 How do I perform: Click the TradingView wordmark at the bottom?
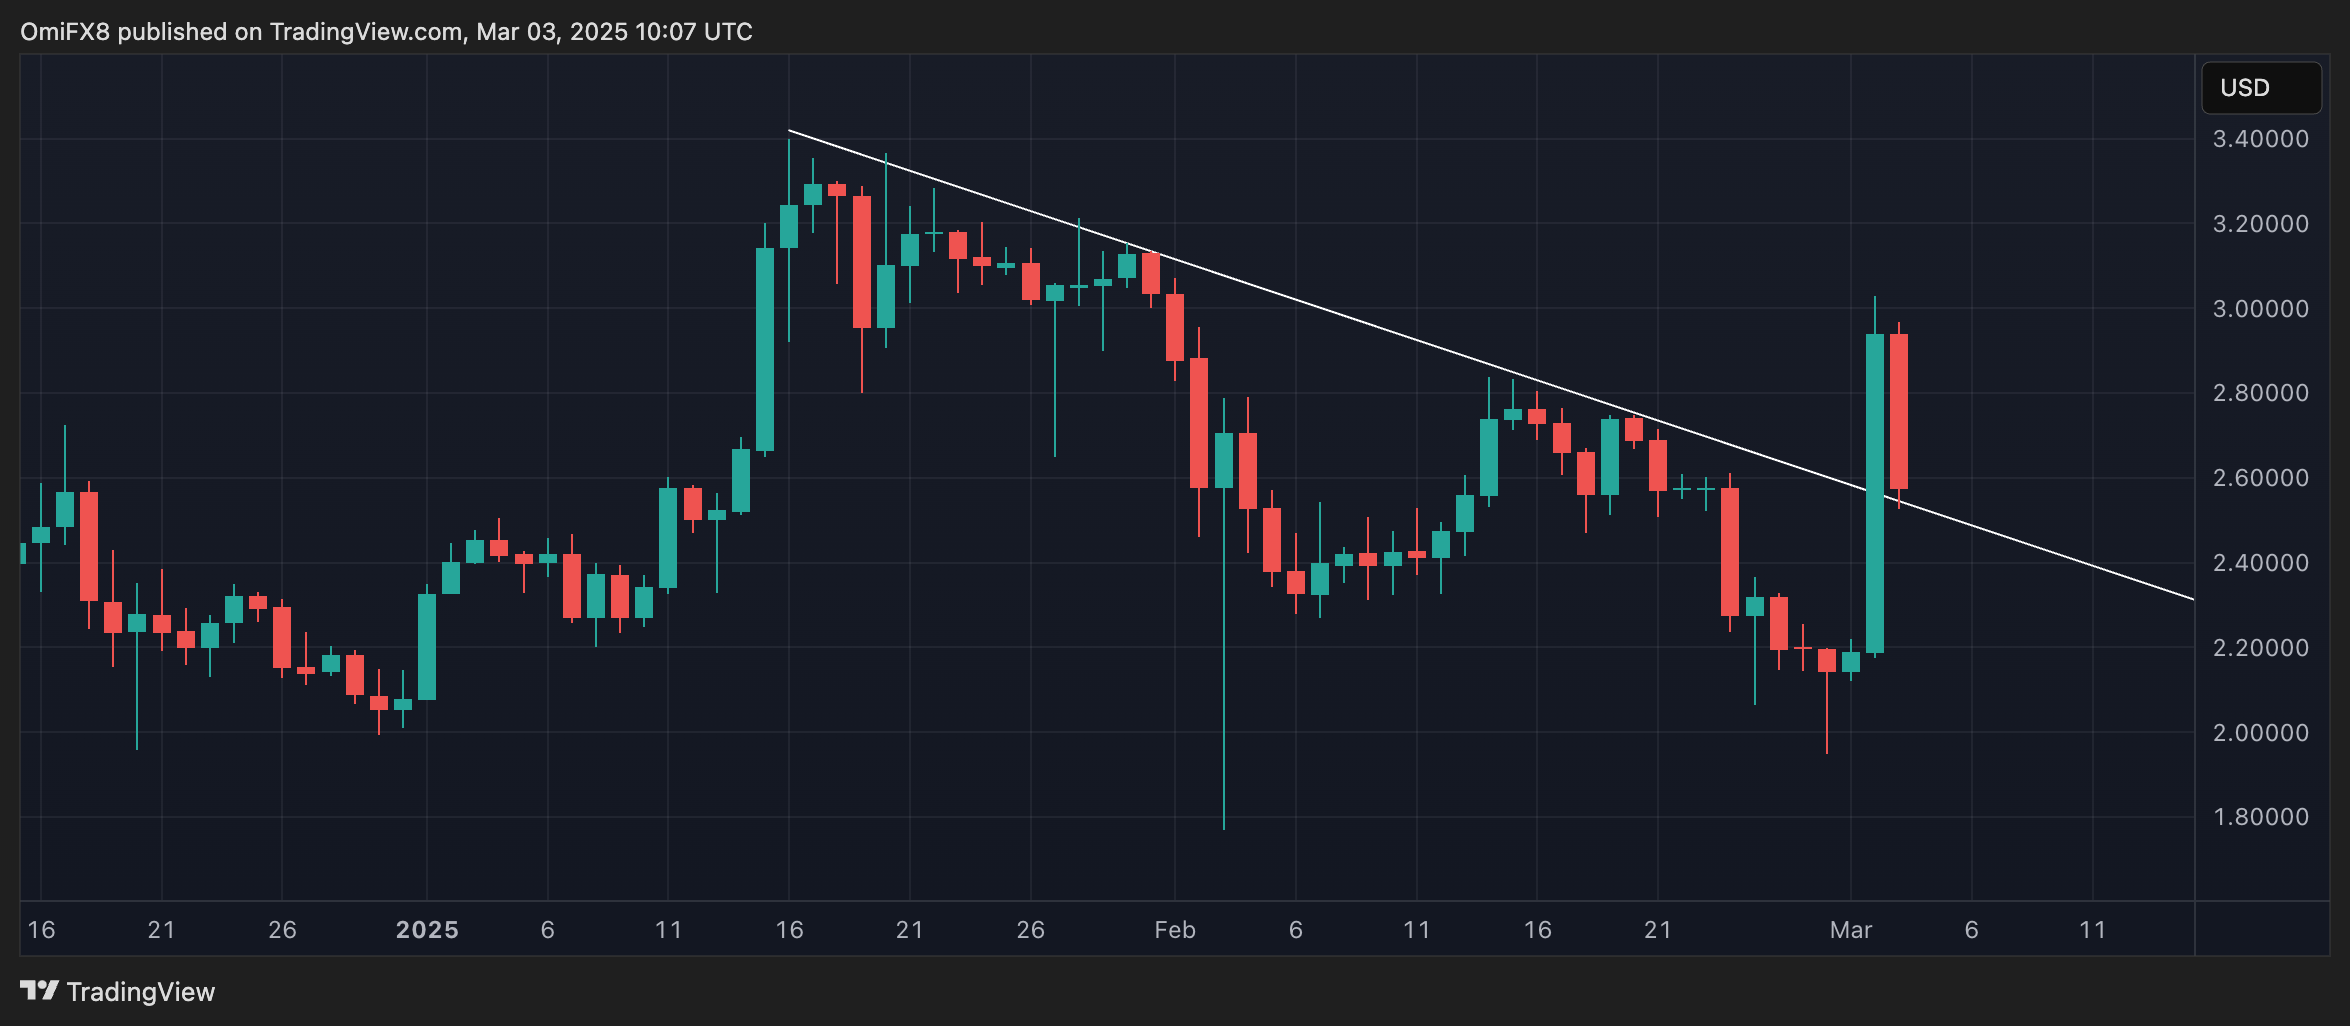[x=141, y=992]
